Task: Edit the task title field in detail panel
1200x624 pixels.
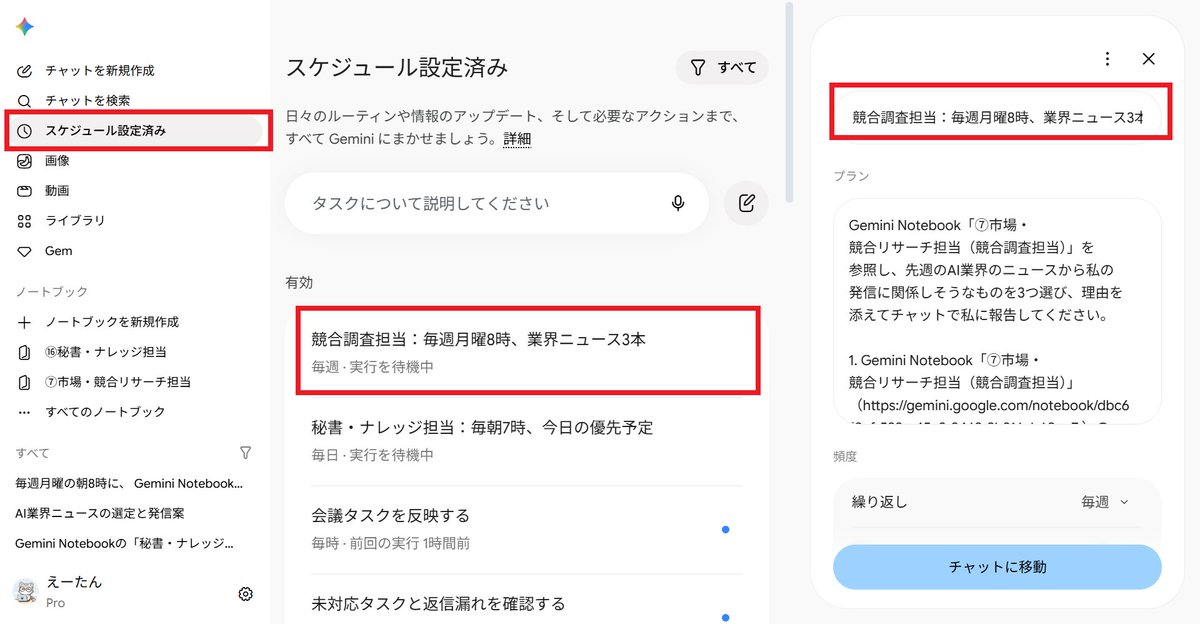Action: pos(997,117)
